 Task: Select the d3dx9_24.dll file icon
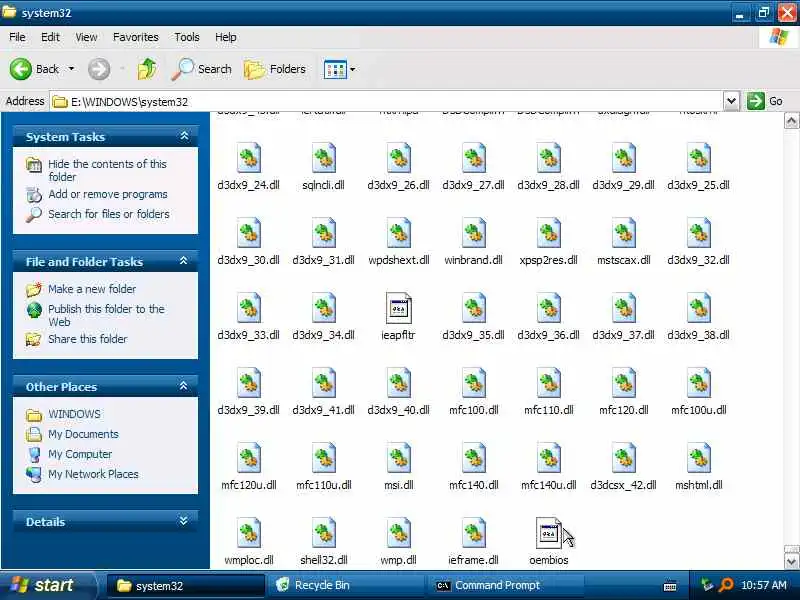pyautogui.click(x=249, y=158)
